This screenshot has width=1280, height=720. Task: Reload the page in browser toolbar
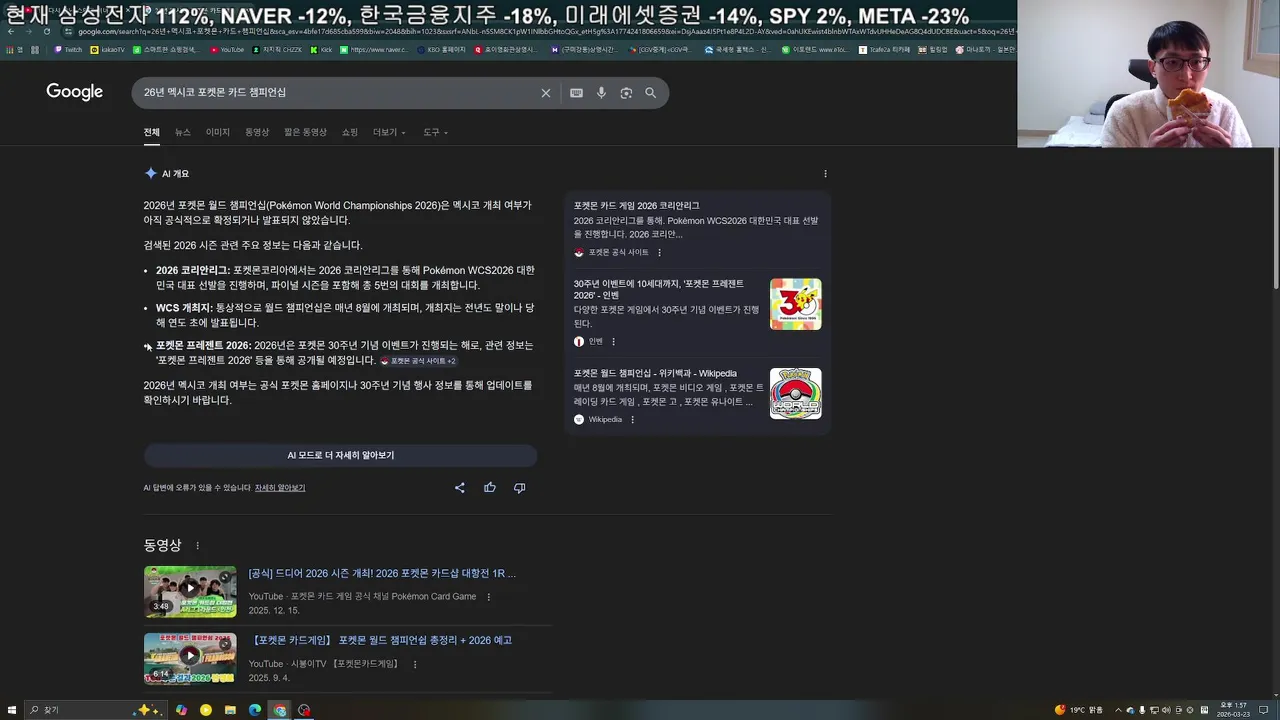[46, 31]
